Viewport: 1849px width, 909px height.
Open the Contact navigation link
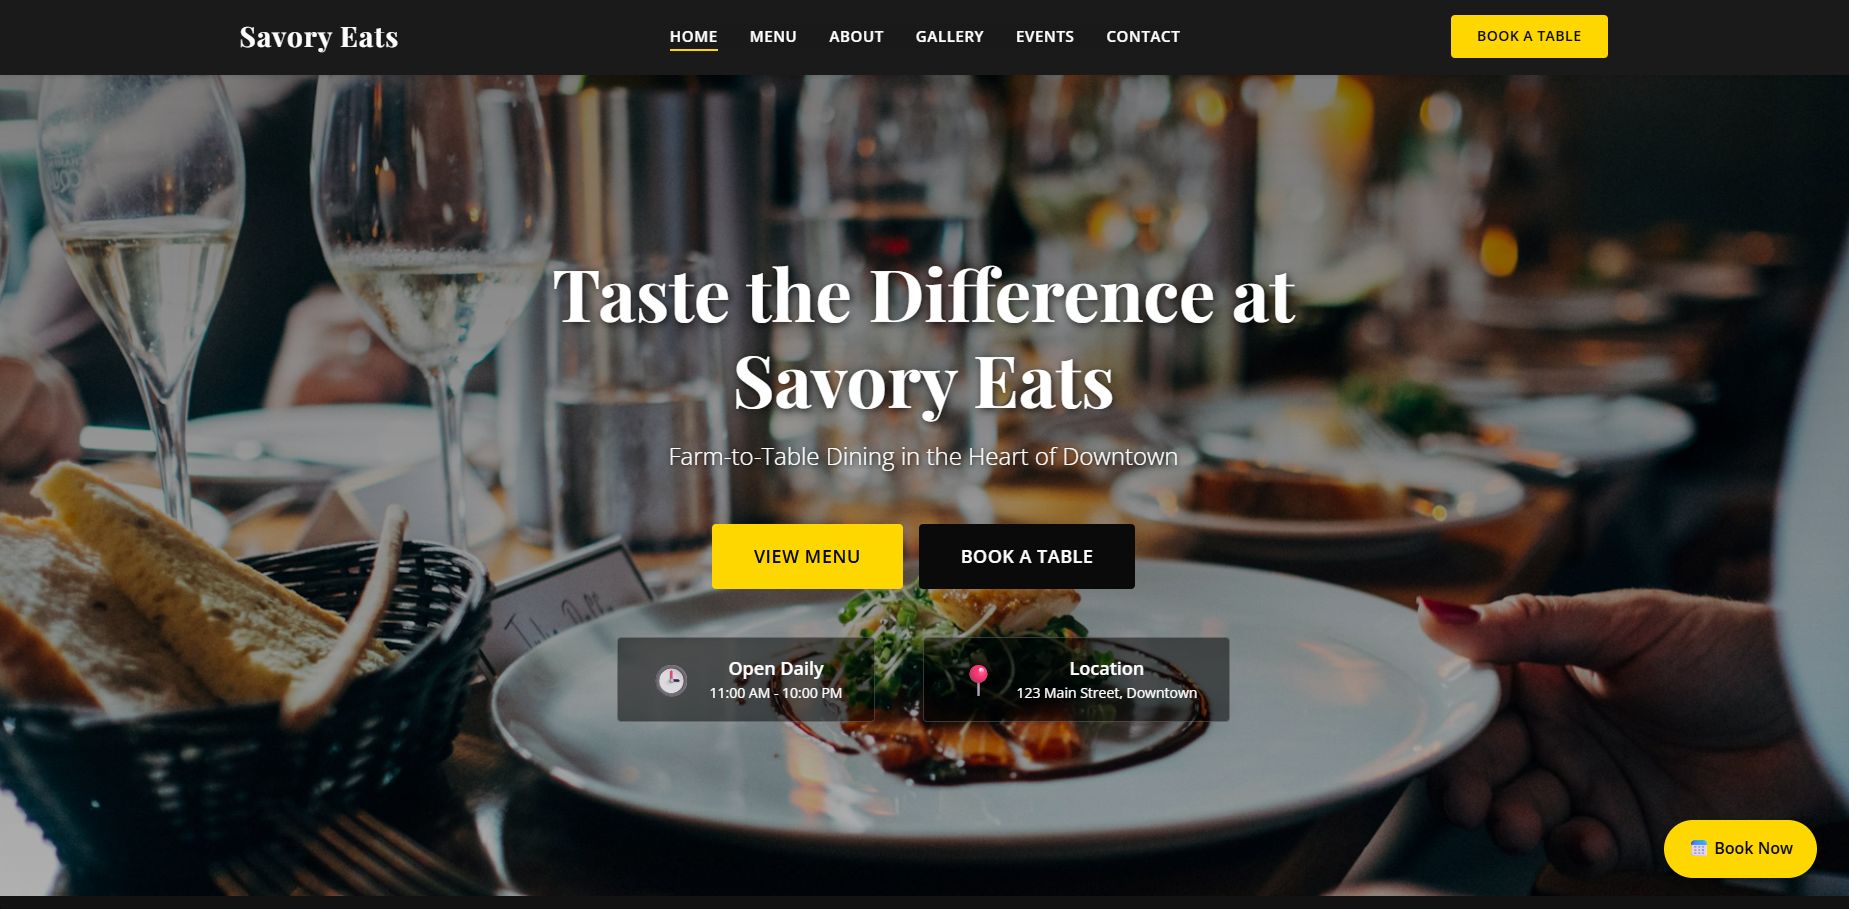[1142, 37]
